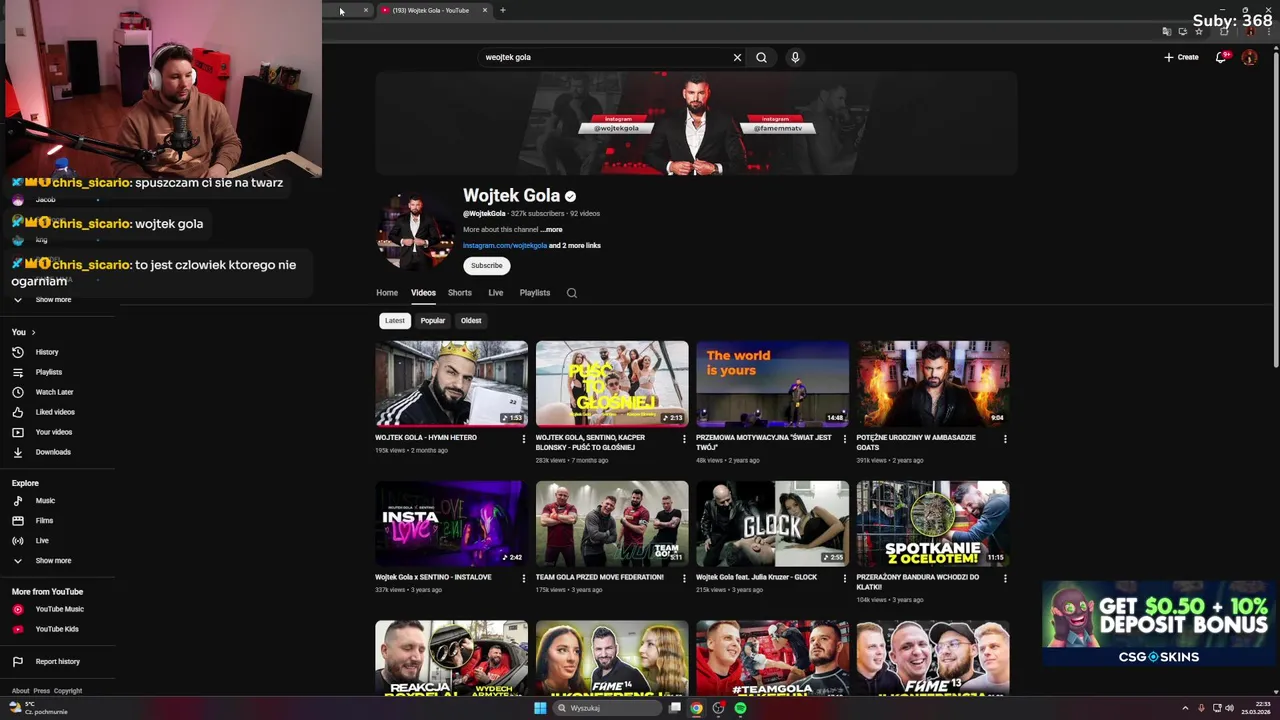Open options for TEAM GOLA PRZED MOVE FEDERATION
Screen dimensions: 1280x720
click(x=684, y=578)
